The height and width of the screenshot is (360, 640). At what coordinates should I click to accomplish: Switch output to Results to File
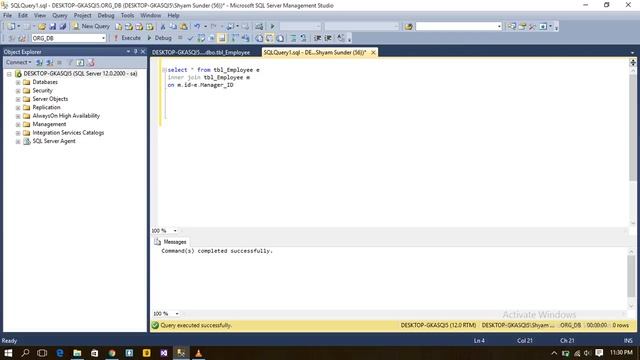(280, 38)
